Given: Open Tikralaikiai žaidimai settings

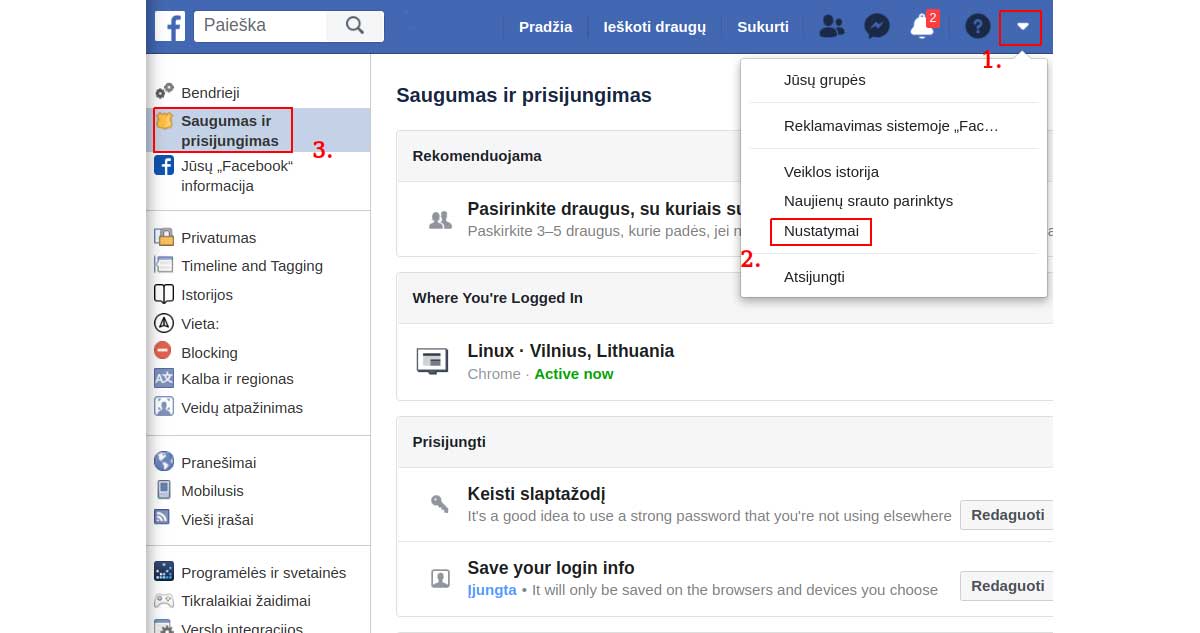Looking at the screenshot, I should (246, 601).
